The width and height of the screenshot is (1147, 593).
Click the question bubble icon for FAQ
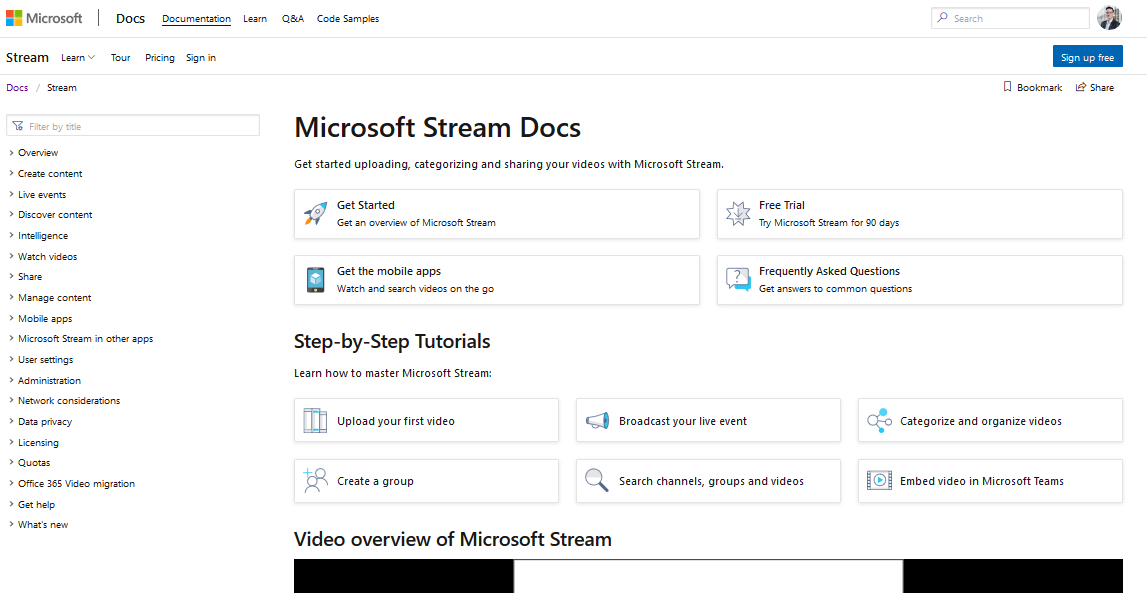click(737, 279)
